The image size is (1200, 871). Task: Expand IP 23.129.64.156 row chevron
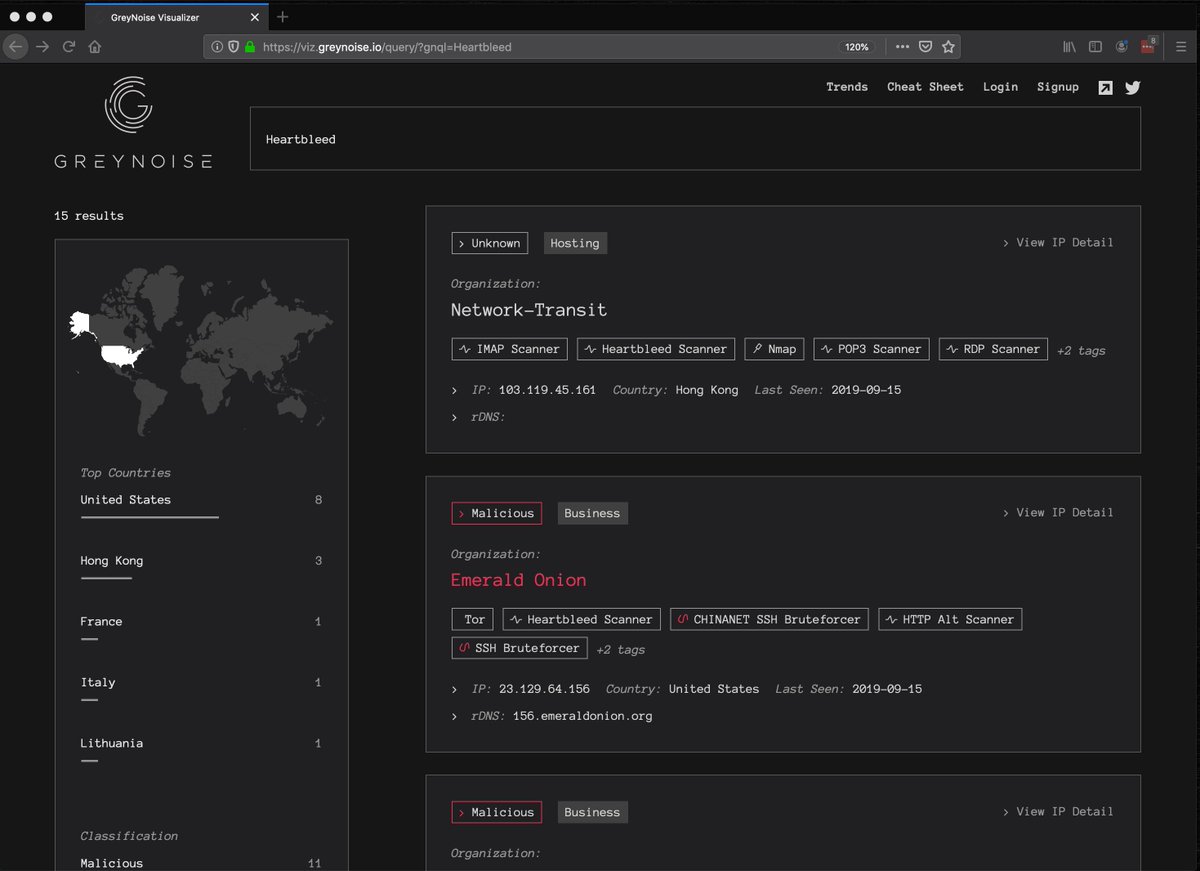coord(454,689)
